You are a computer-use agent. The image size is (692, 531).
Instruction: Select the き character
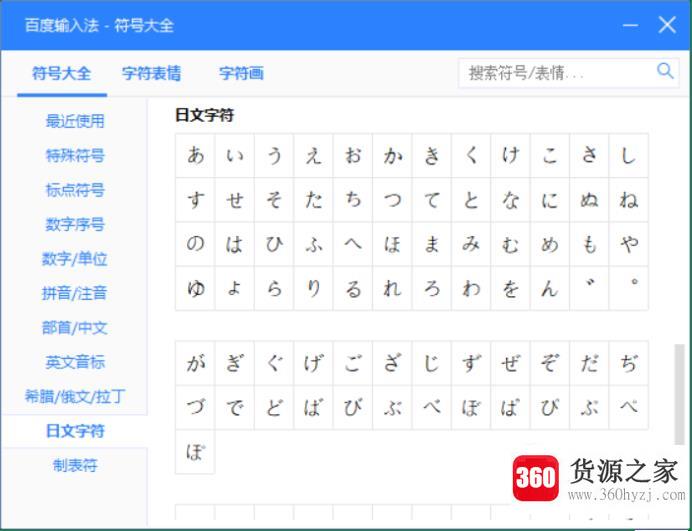point(432,155)
